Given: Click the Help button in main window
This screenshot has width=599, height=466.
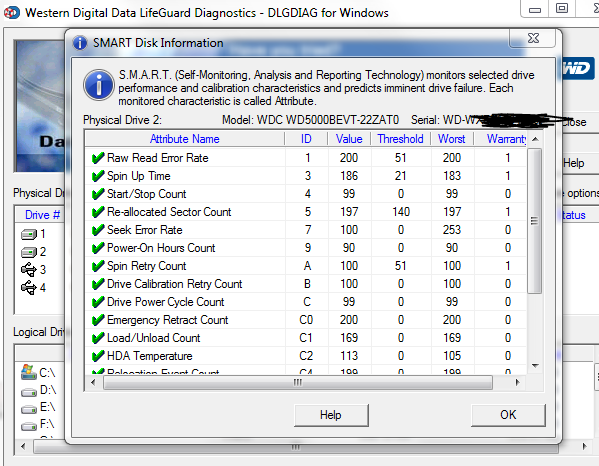Looking at the screenshot, I should click(x=573, y=163).
